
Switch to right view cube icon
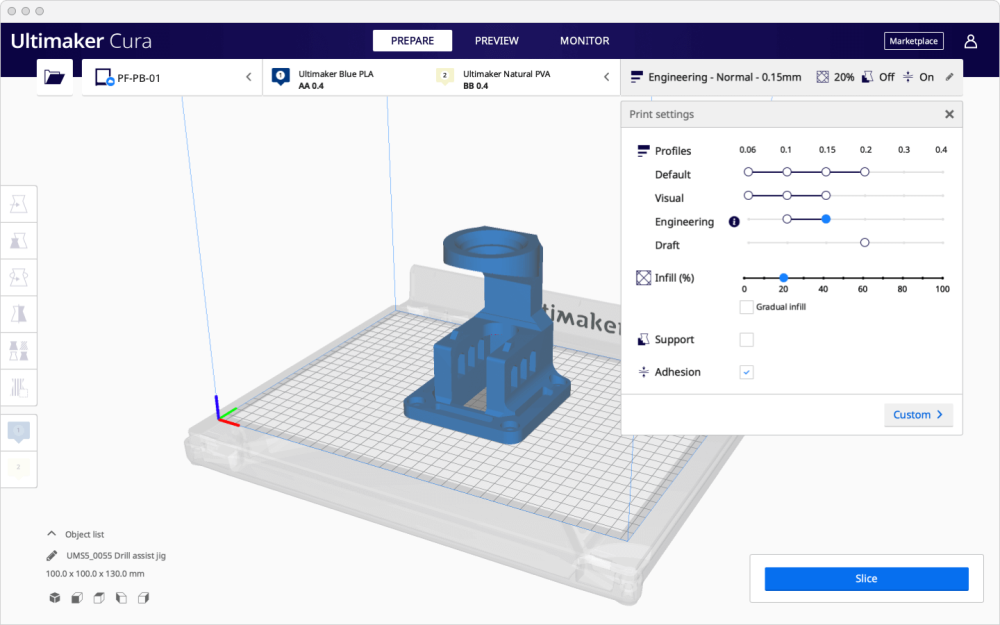(x=143, y=598)
